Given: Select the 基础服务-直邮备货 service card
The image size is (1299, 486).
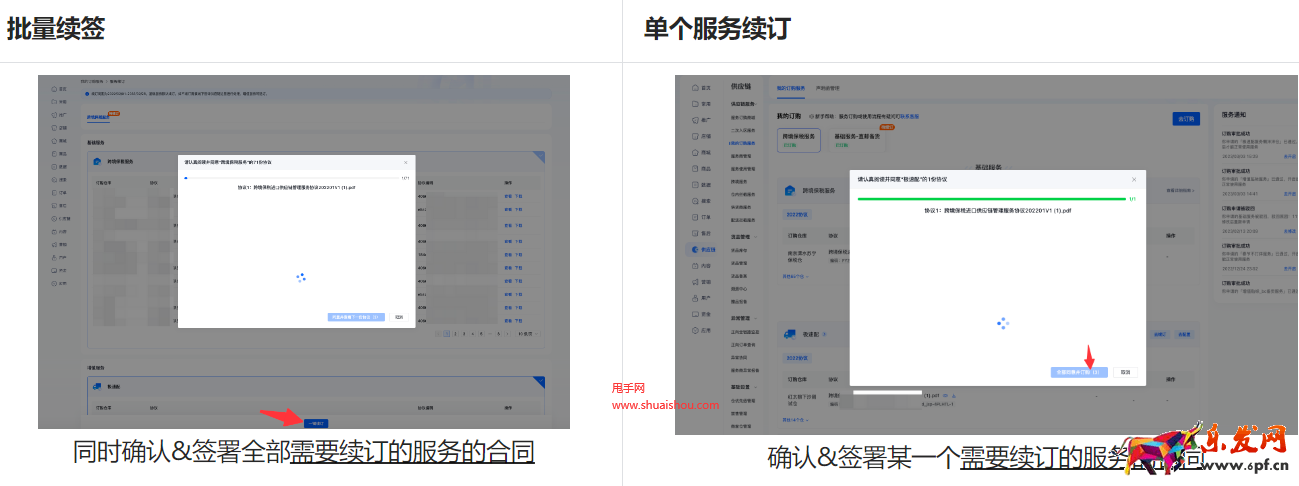Looking at the screenshot, I should click(856, 140).
